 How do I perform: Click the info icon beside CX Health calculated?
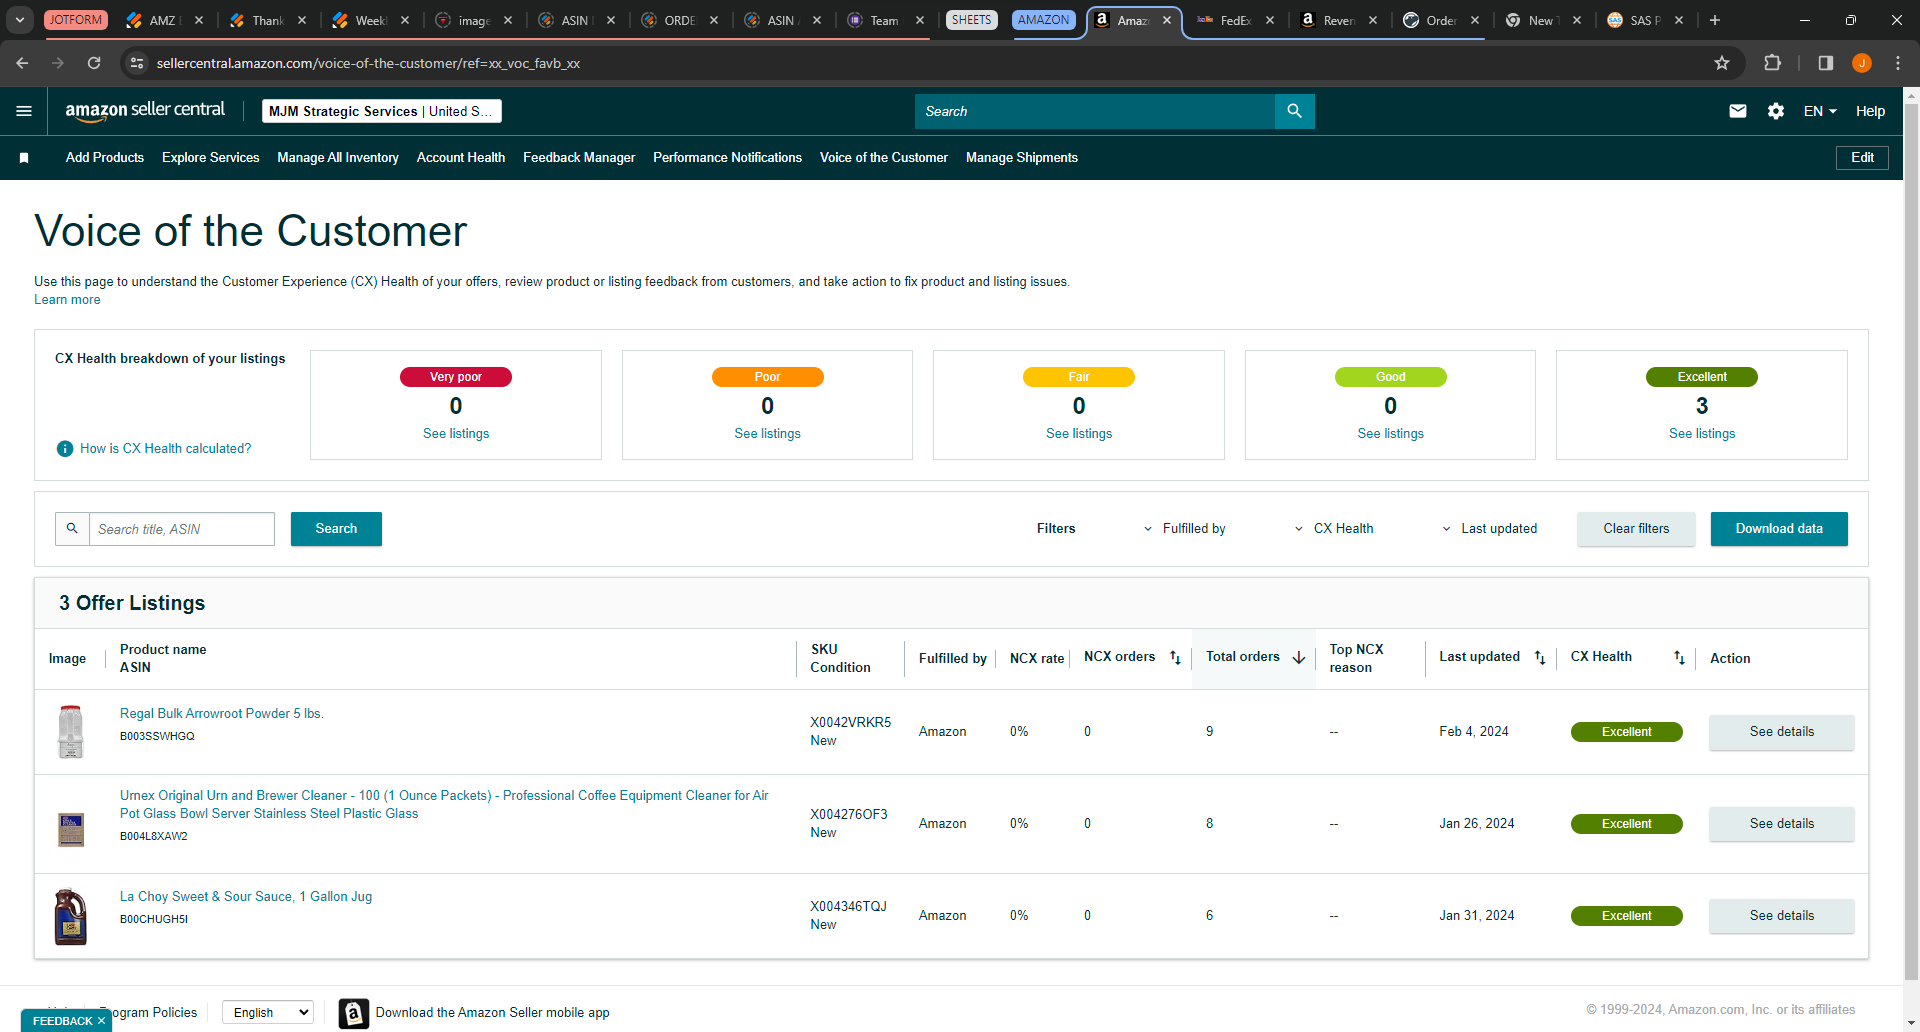coord(65,449)
